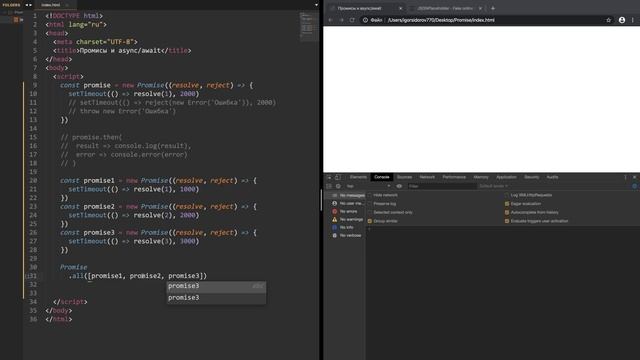
Task: Click sidebar navigation arrows next to FOLDERS
Action: point(28,5)
